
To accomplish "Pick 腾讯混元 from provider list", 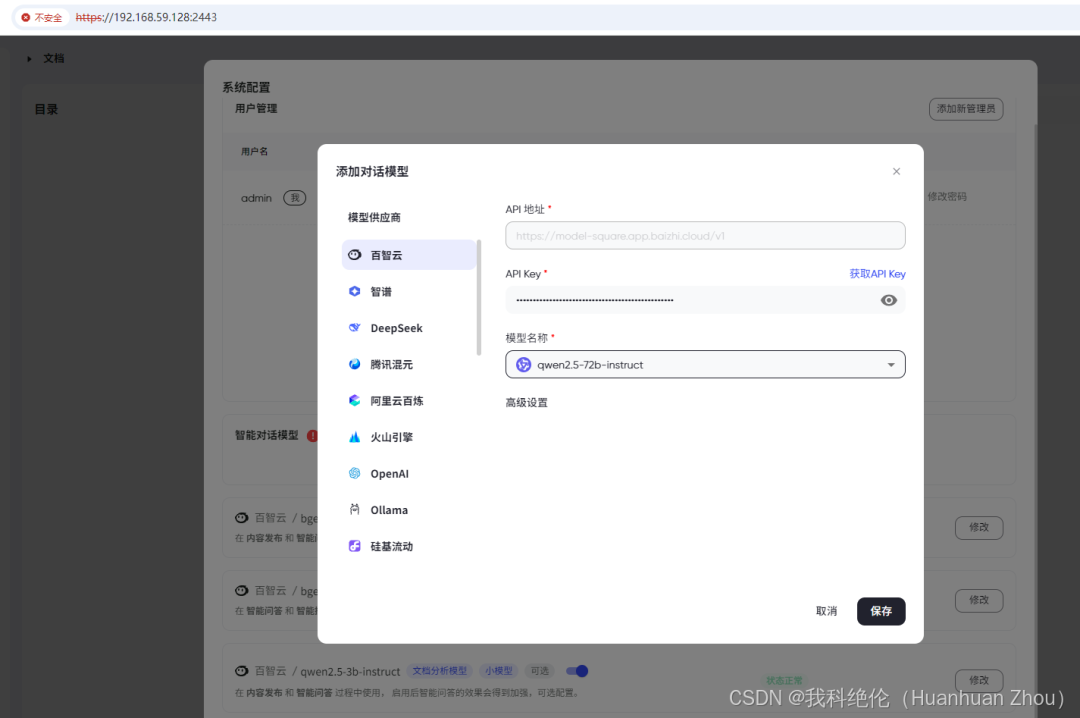I will pyautogui.click(x=408, y=365).
